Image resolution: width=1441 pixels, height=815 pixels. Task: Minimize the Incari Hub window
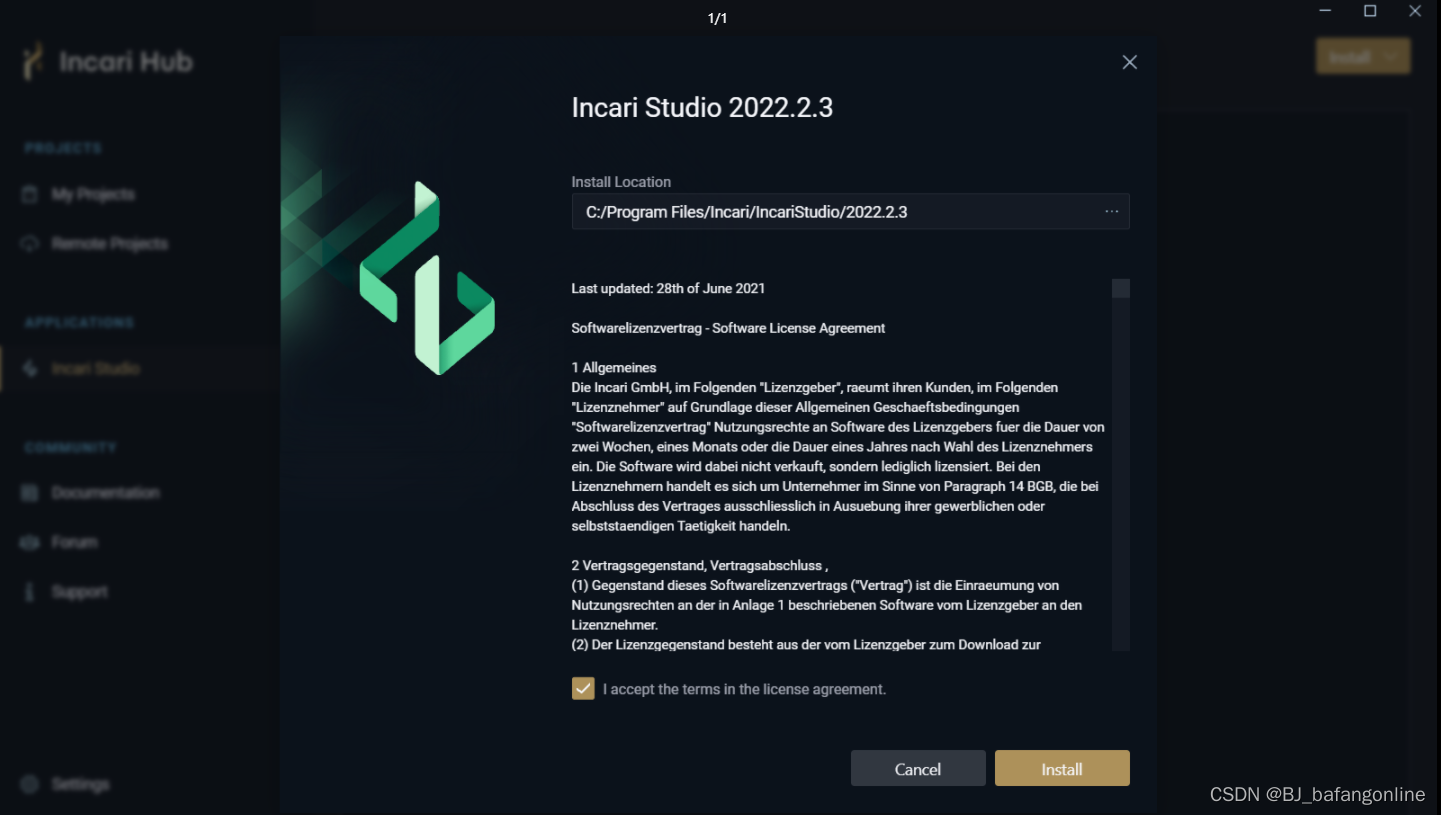click(1326, 11)
